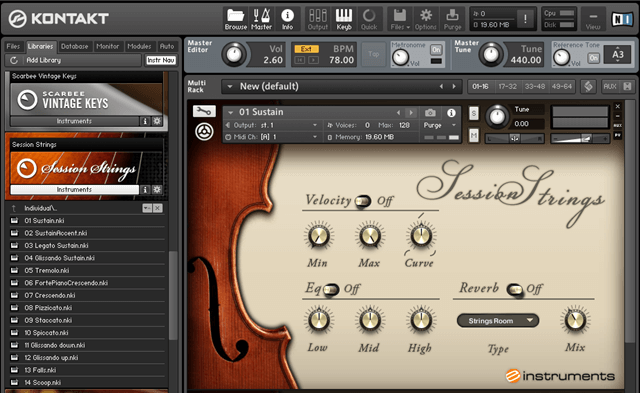The image size is (640, 393).
Task: Solo the 01 Sustain instrument
Action: coord(473,113)
